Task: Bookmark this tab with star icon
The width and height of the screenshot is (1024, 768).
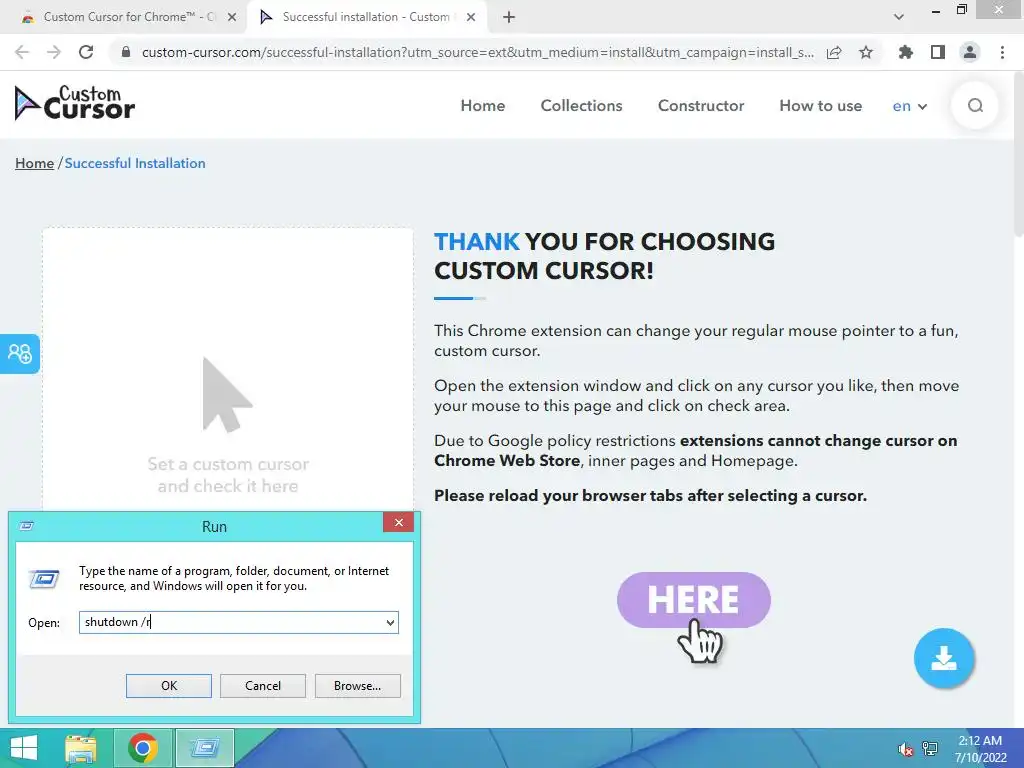Action: click(866, 52)
